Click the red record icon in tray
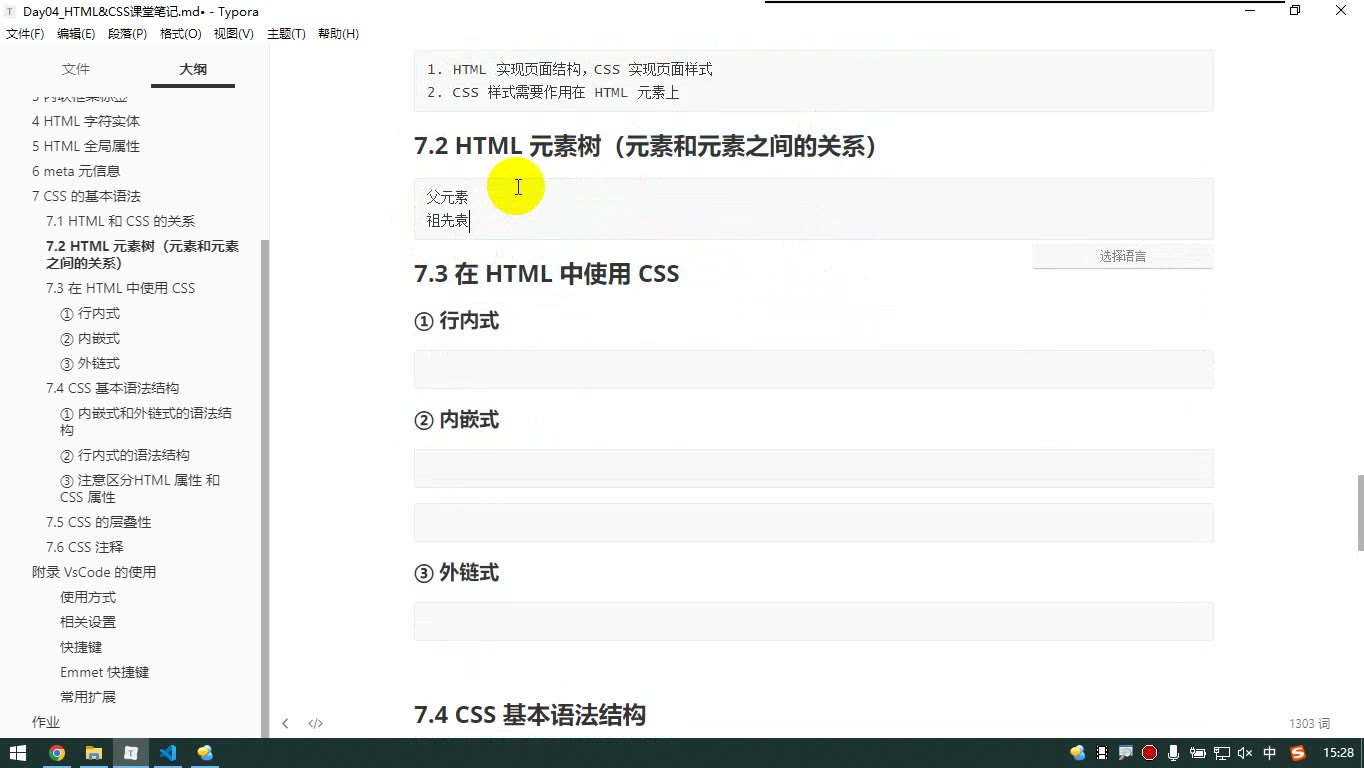1364x768 pixels. 1149,753
